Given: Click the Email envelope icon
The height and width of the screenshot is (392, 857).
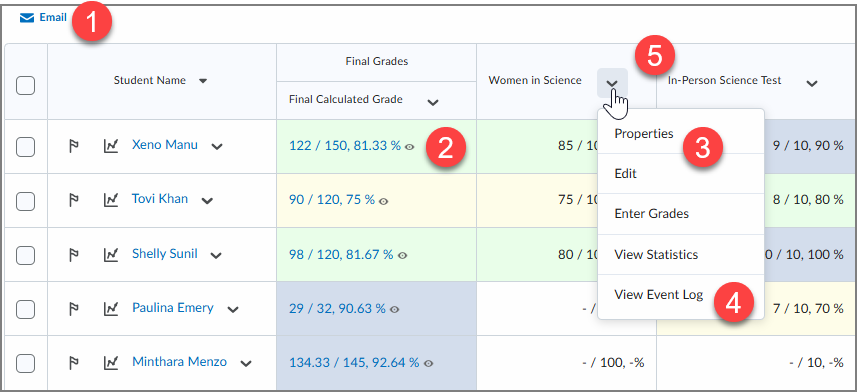Looking at the screenshot, I should [27, 18].
